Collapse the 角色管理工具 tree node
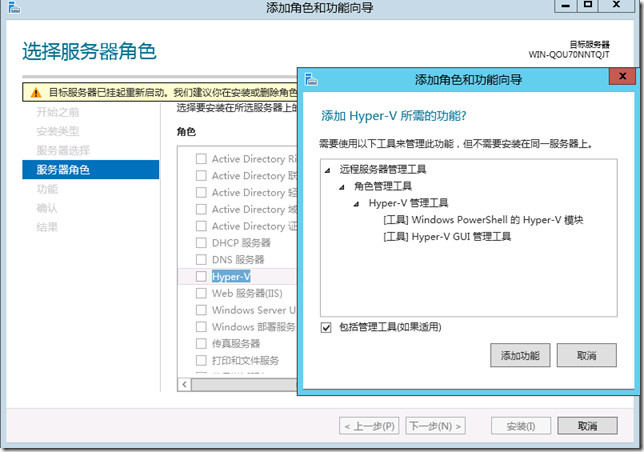The height and width of the screenshot is (452, 644). point(342,187)
